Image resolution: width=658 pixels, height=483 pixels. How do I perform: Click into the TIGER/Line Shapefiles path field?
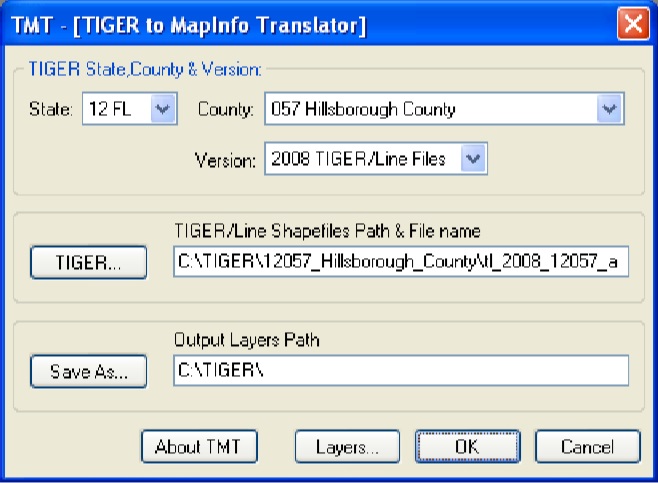coord(400,262)
